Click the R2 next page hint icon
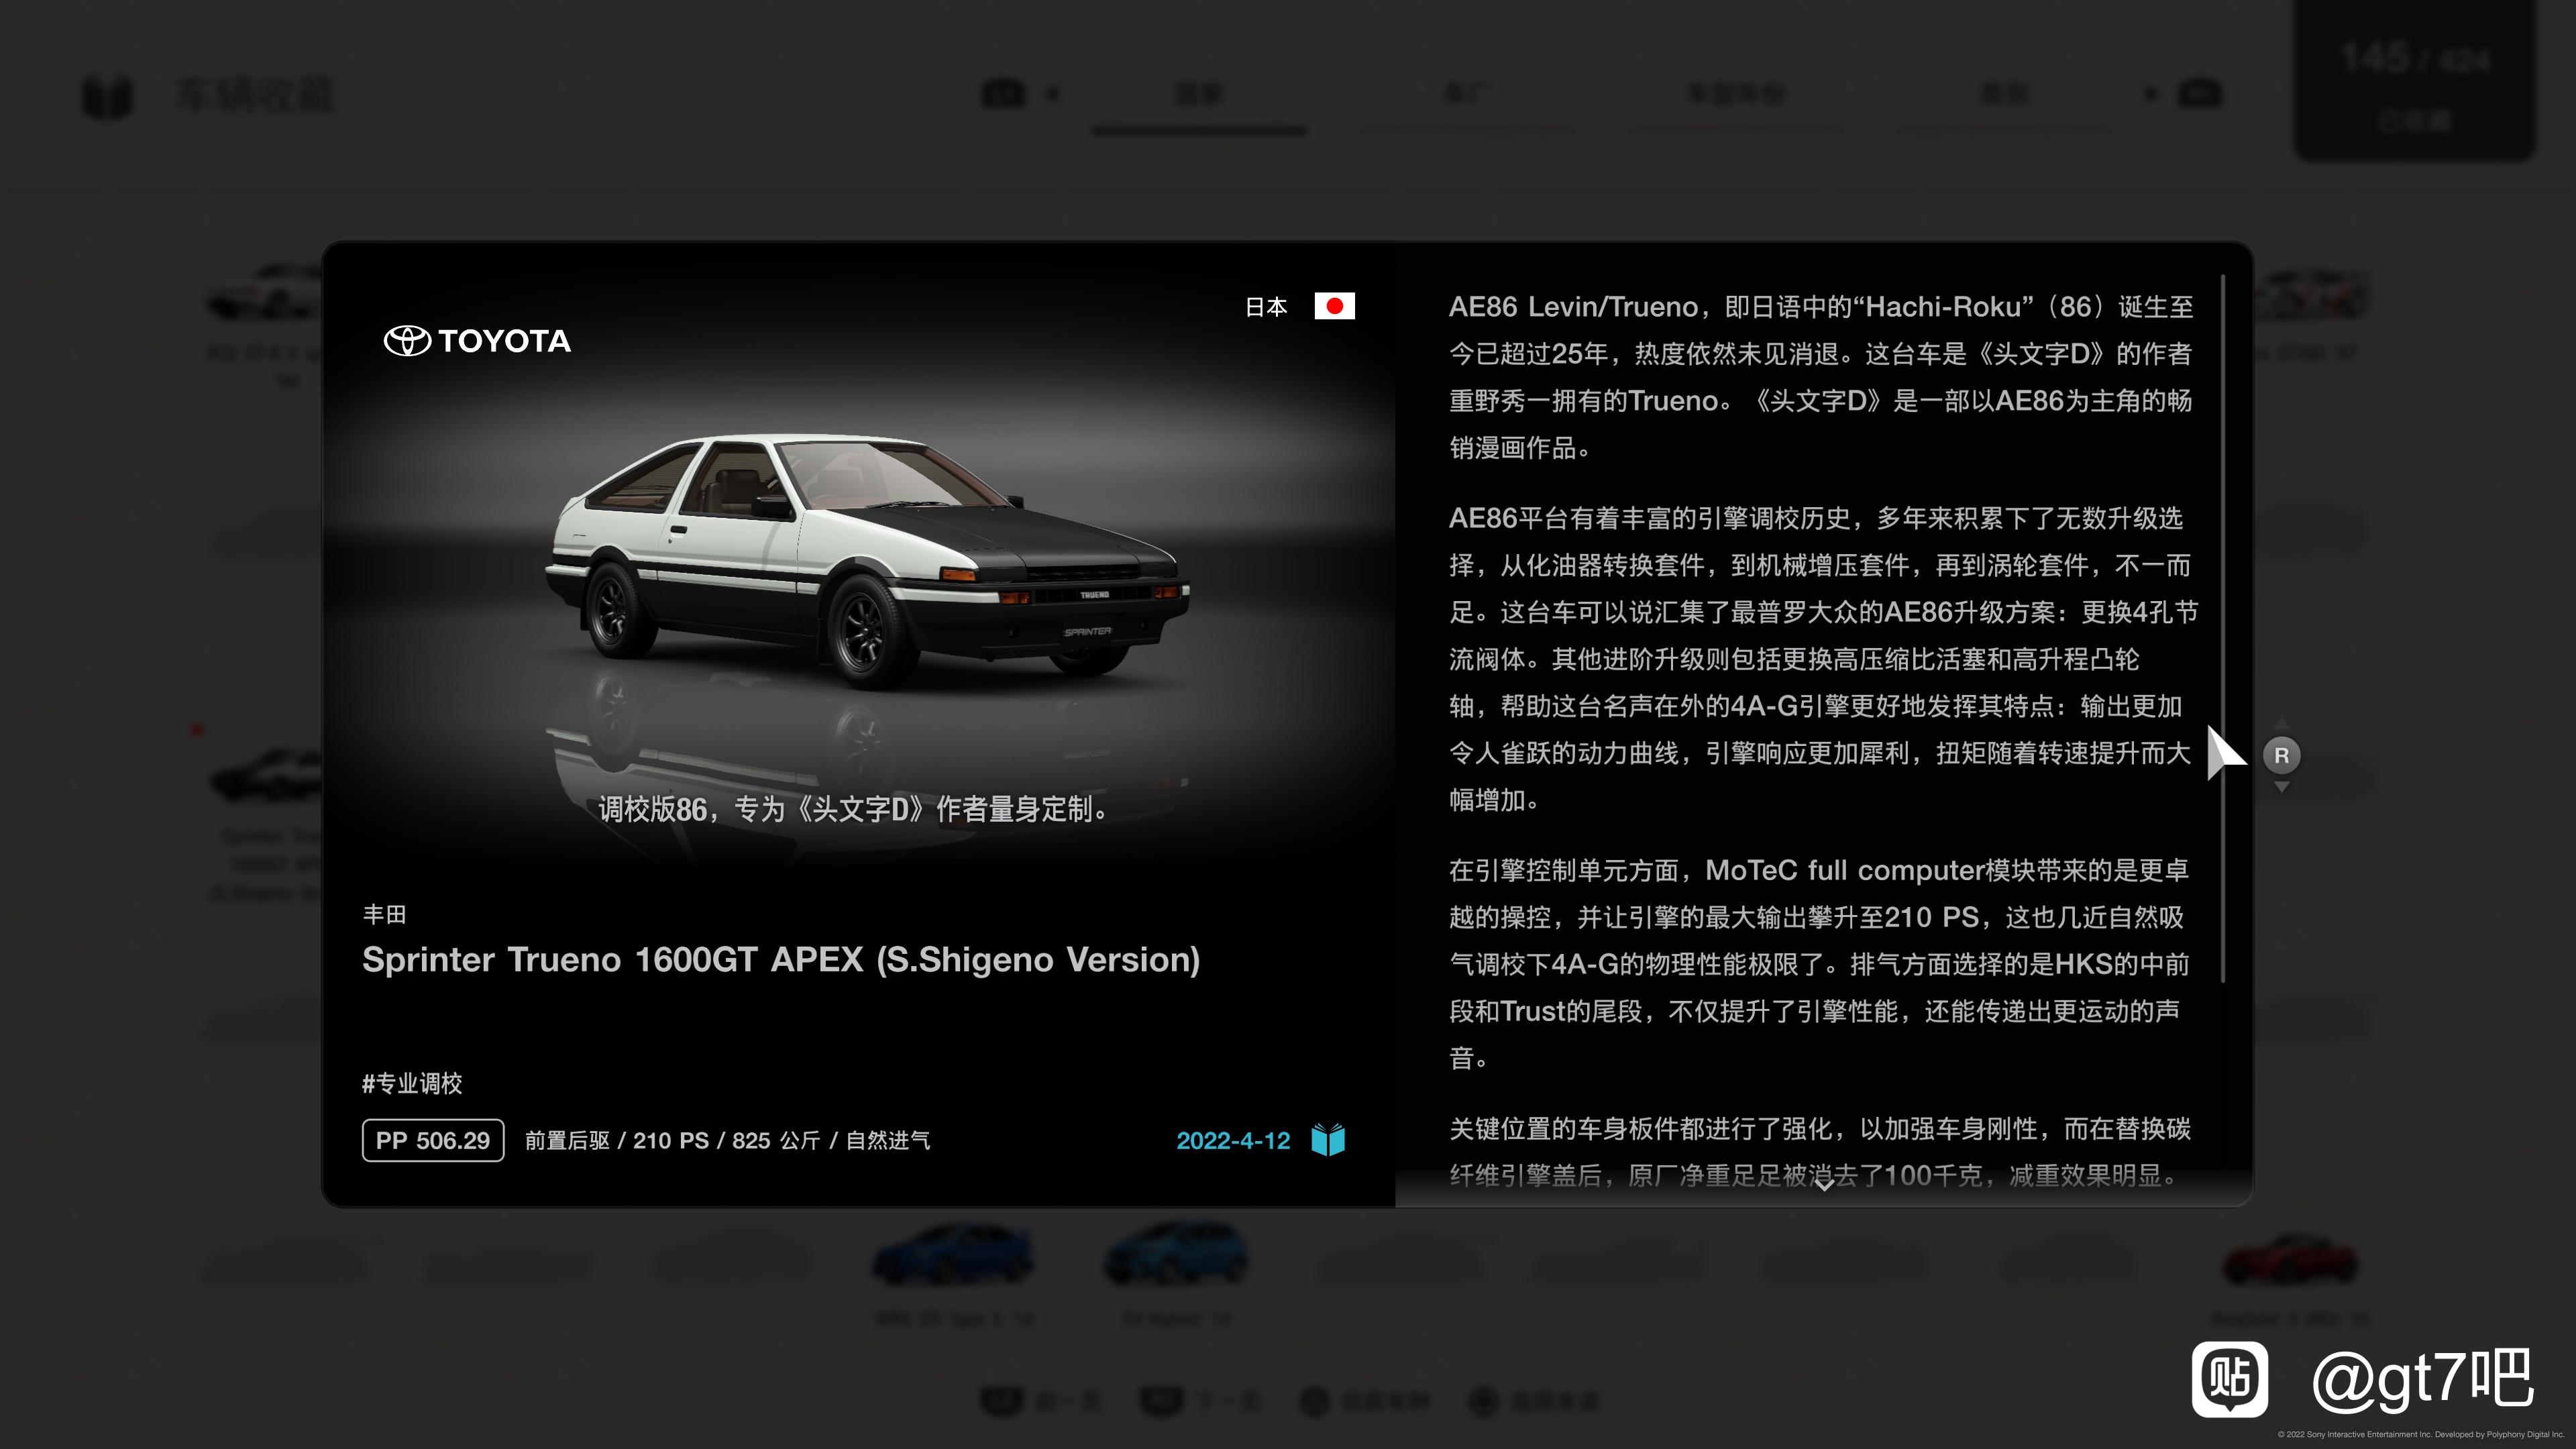 [1161, 1401]
